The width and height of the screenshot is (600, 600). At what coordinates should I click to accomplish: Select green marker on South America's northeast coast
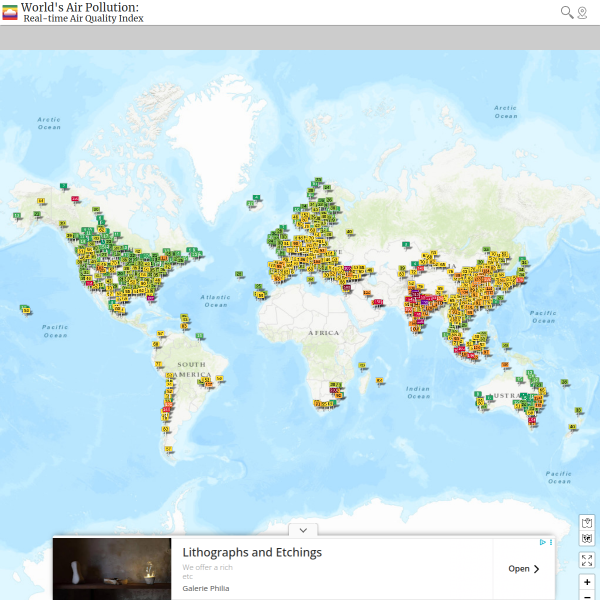(199, 336)
